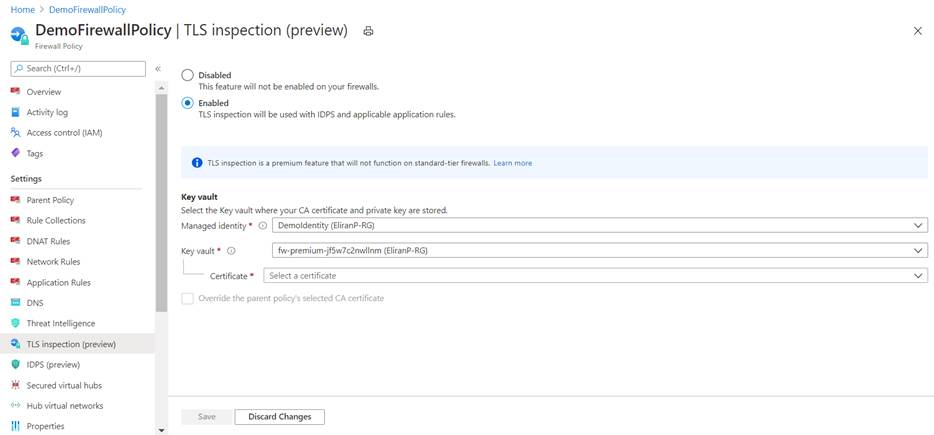Click the Managed identity info icon
Image resolution: width=934 pixels, height=435 pixels.
(x=263, y=226)
